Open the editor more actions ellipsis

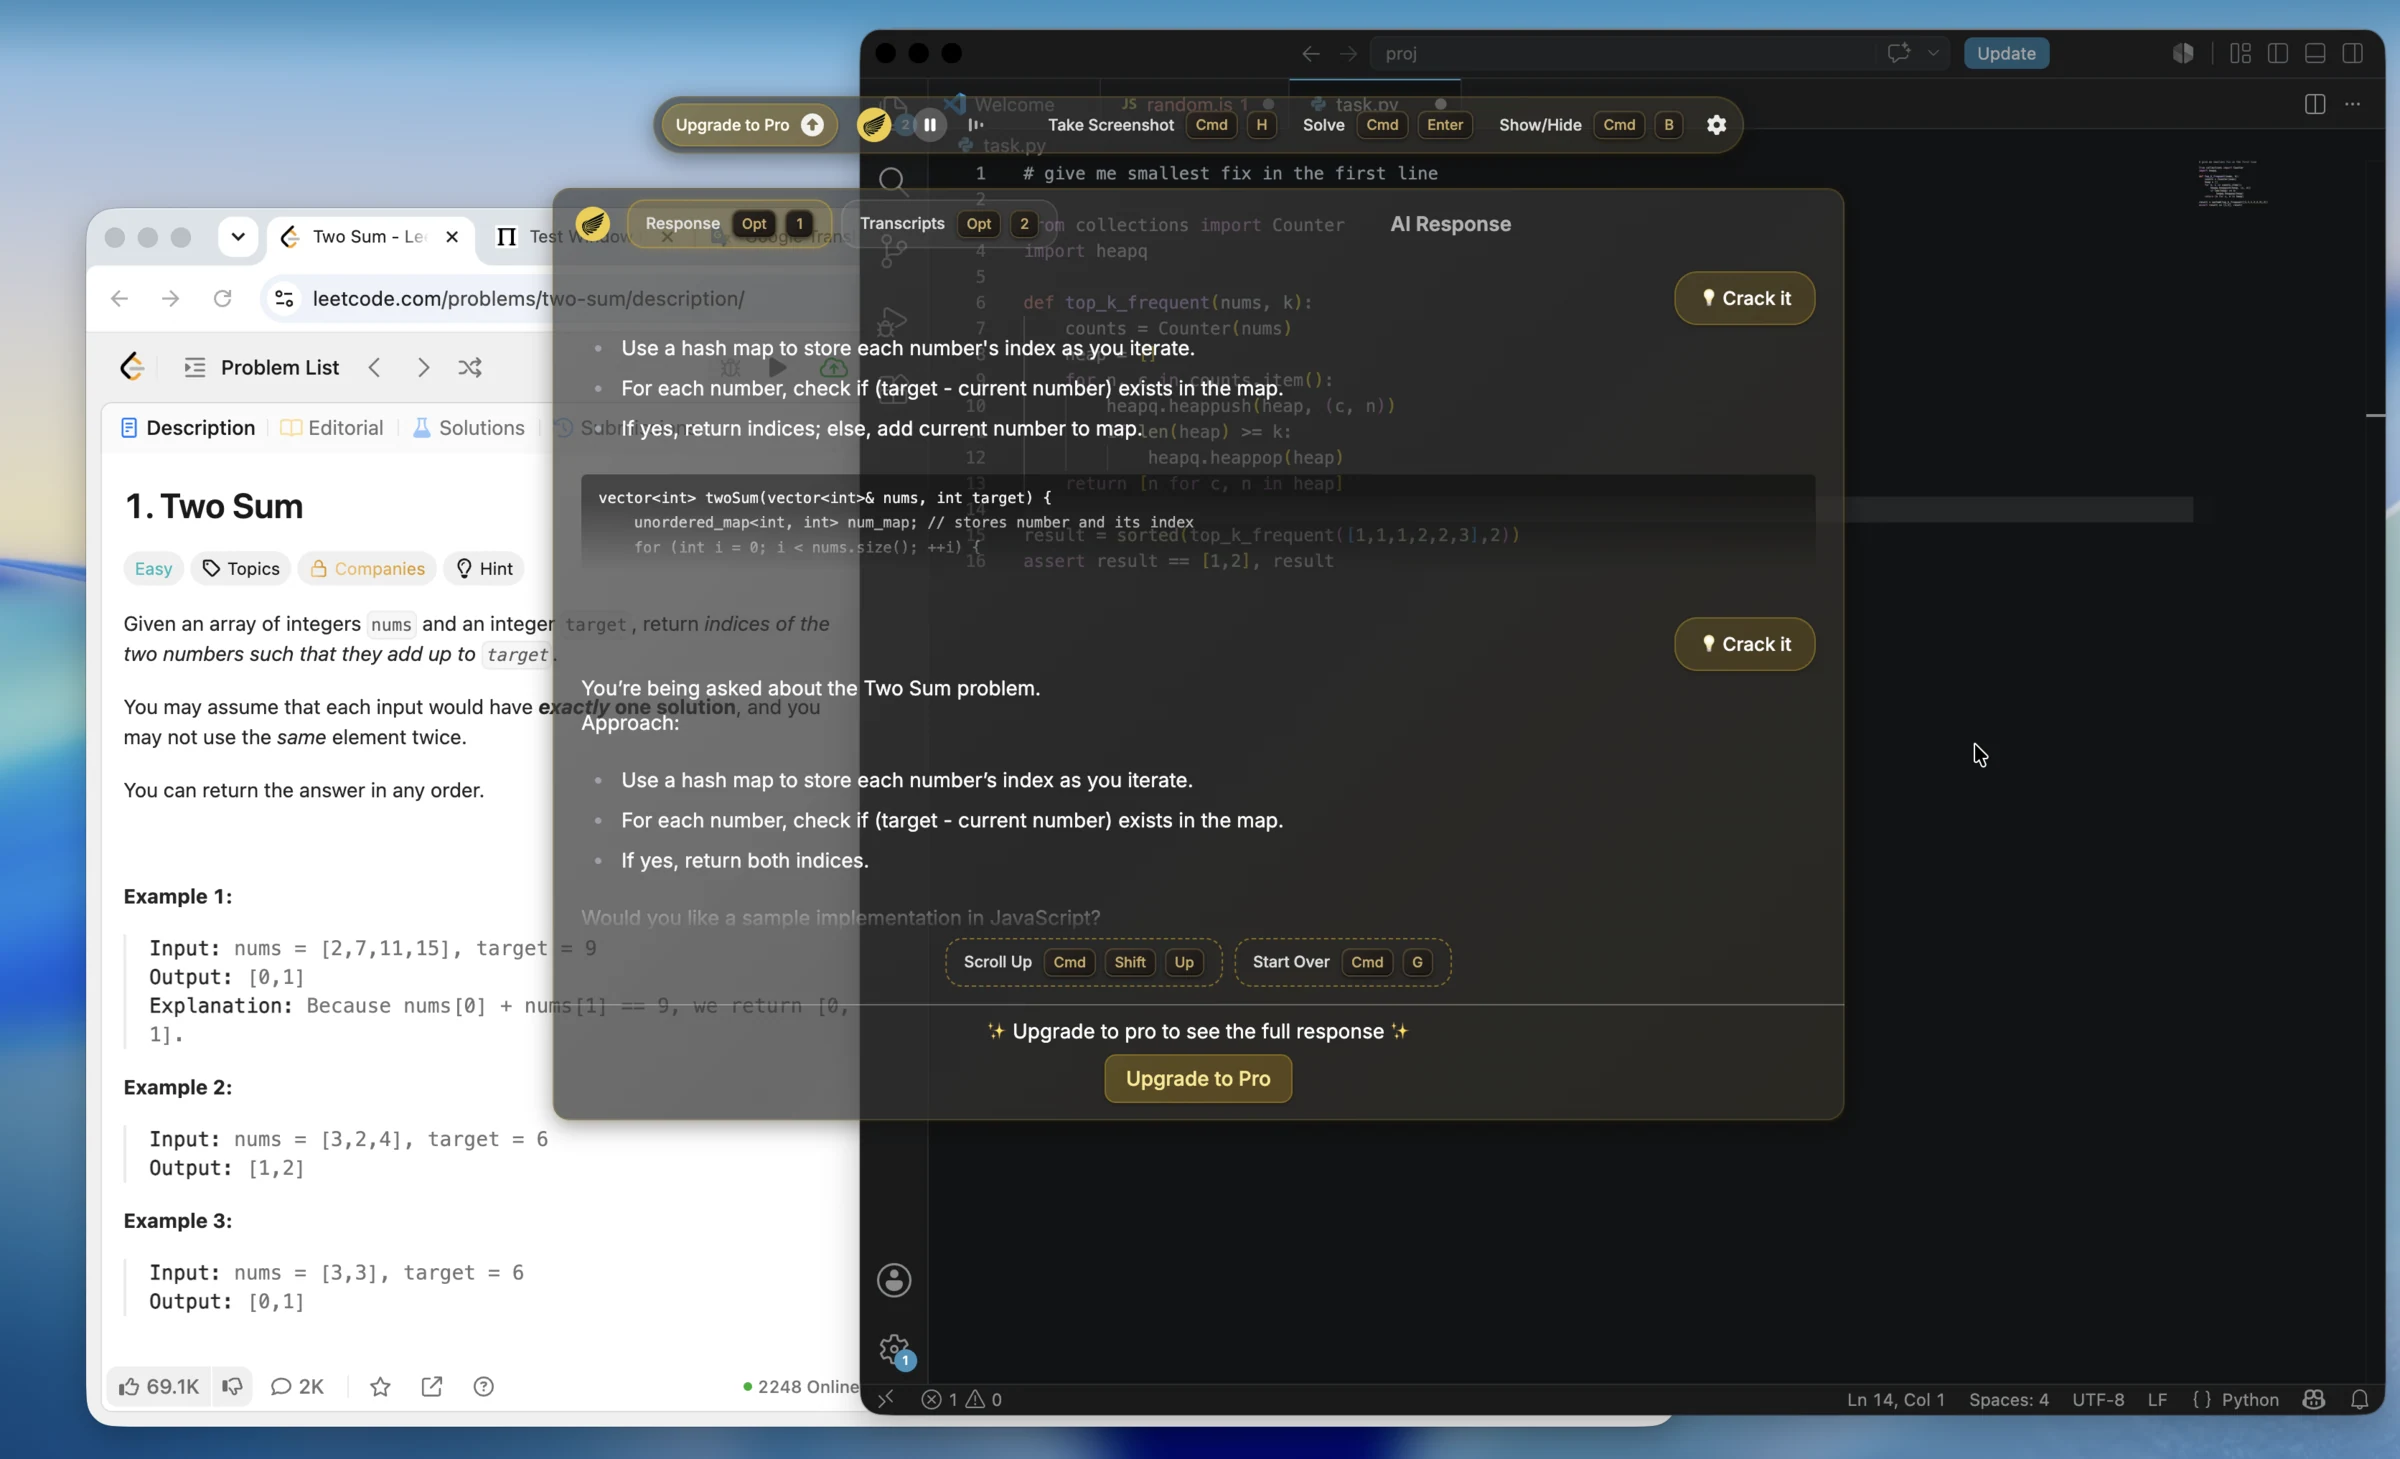2353,103
